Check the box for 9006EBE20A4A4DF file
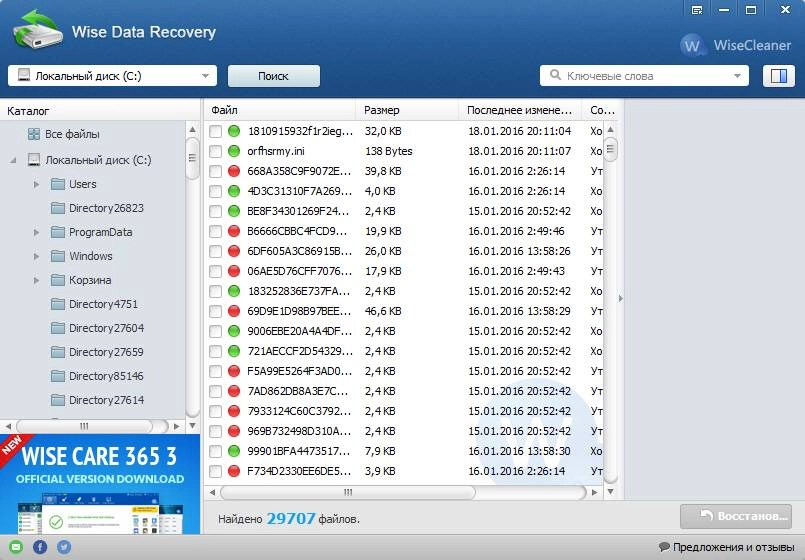 (216, 332)
